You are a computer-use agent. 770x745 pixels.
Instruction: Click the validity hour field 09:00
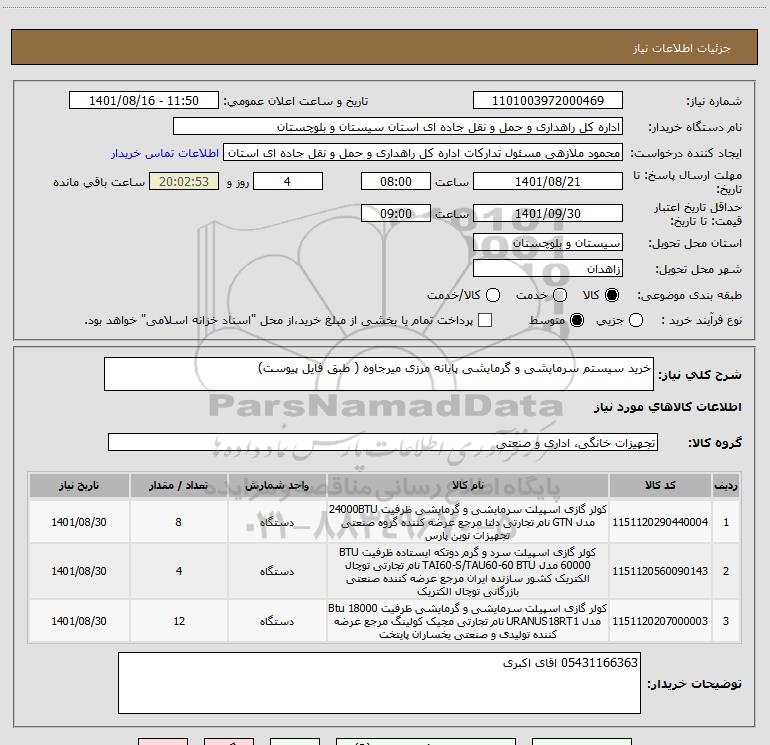396,213
